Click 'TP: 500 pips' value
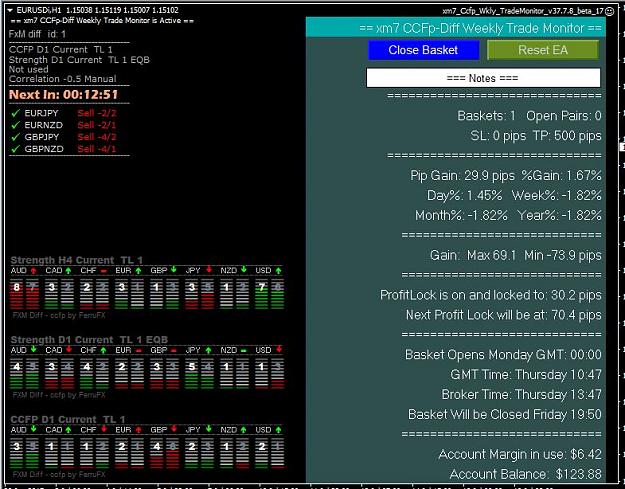Image resolution: width=625 pixels, height=489 pixels. [x=567, y=136]
